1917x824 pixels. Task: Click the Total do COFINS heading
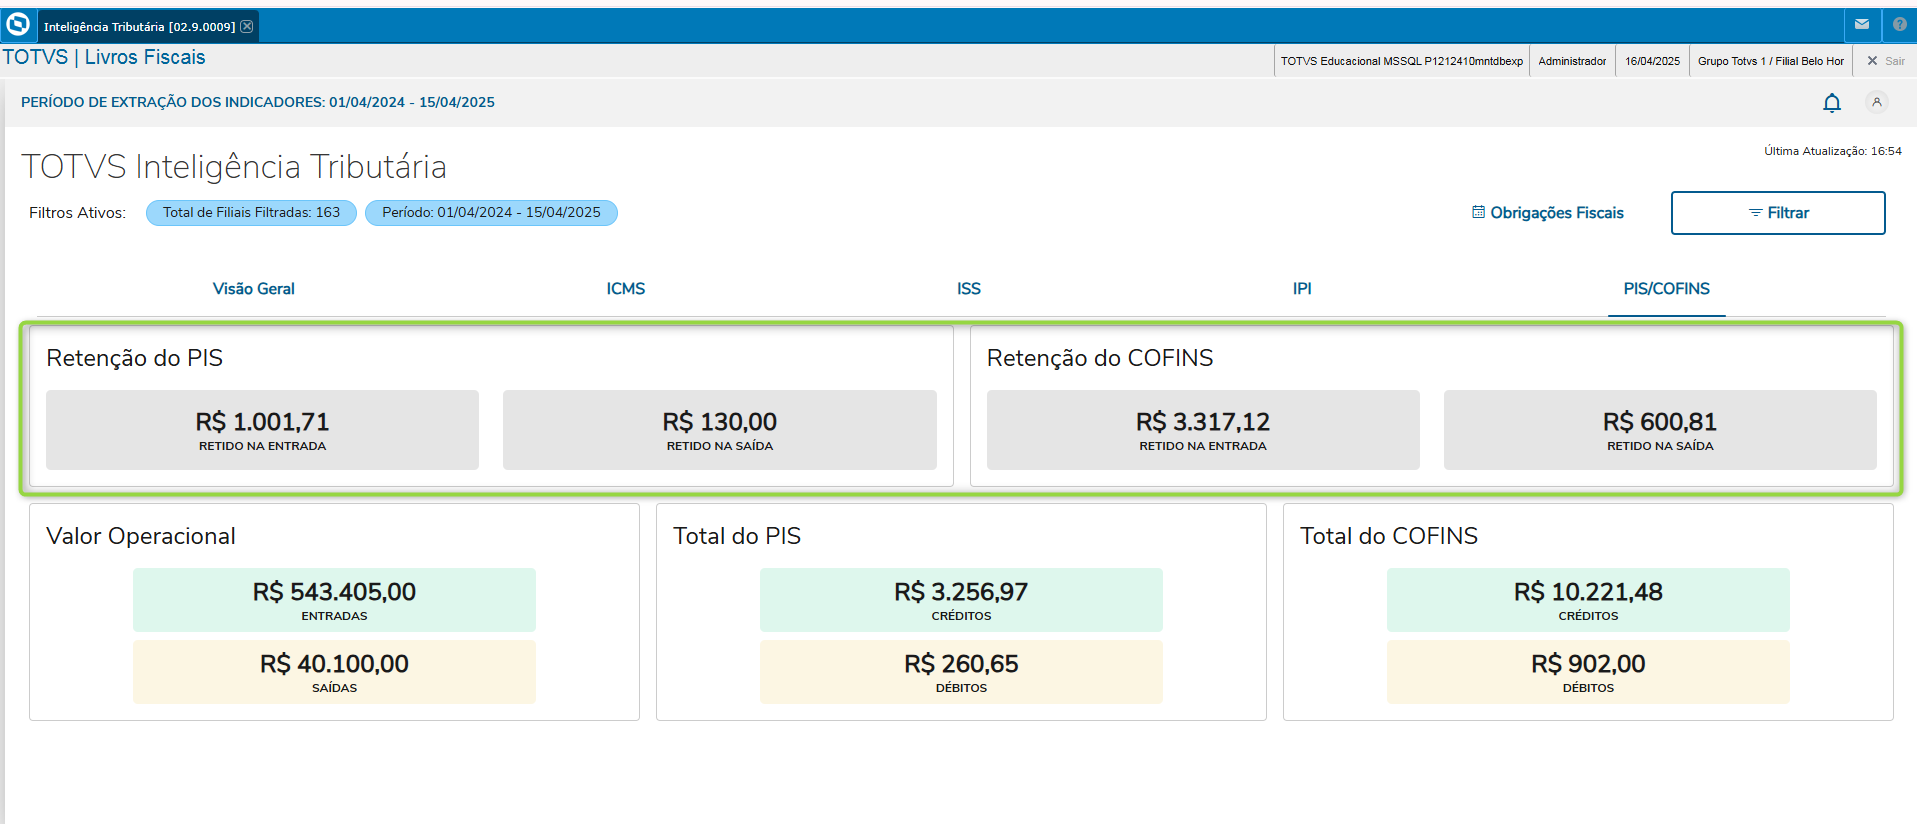point(1389,536)
